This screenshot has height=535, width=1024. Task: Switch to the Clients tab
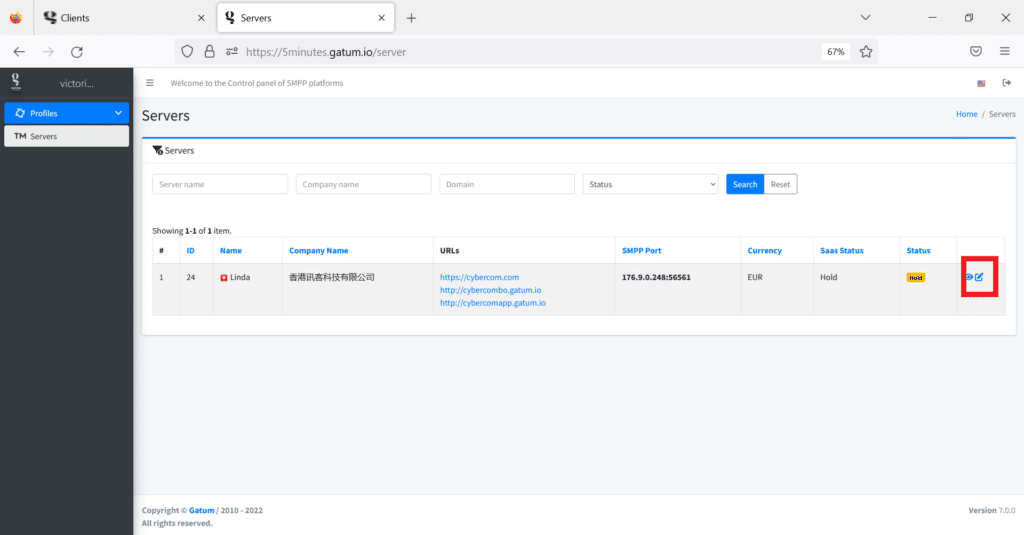(123, 18)
